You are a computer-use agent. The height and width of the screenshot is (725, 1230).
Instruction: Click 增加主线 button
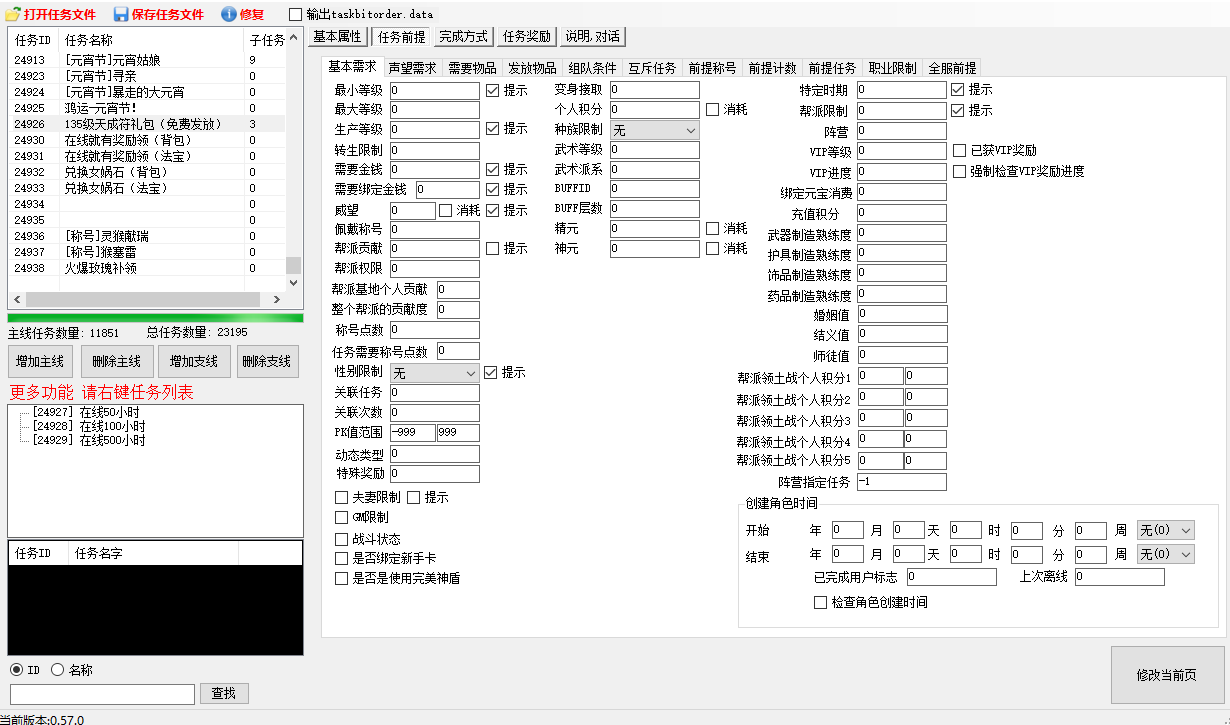[x=41, y=361]
